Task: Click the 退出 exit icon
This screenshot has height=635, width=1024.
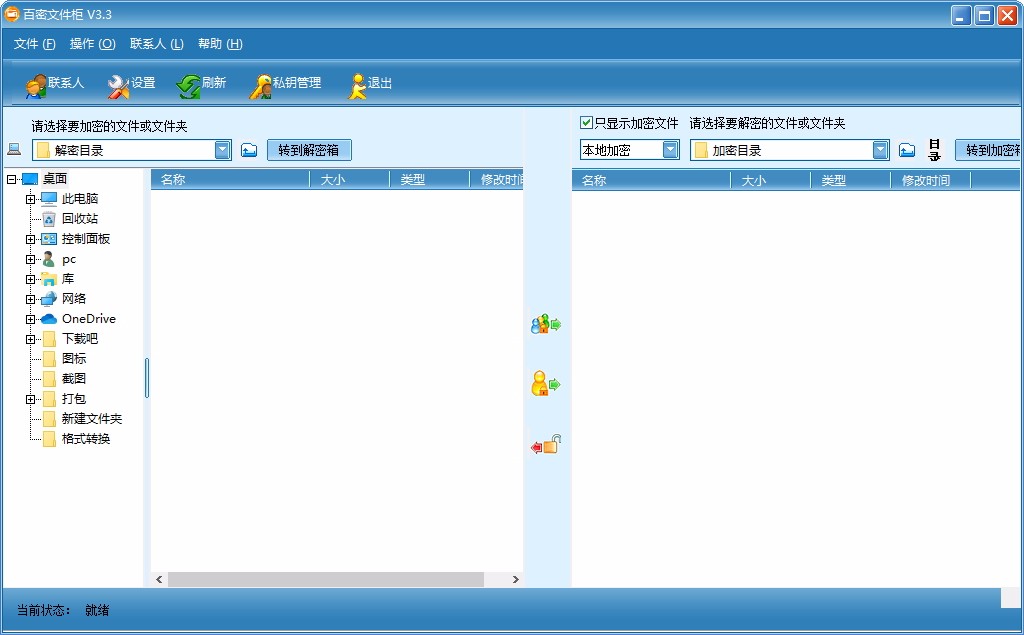Action: click(x=357, y=86)
